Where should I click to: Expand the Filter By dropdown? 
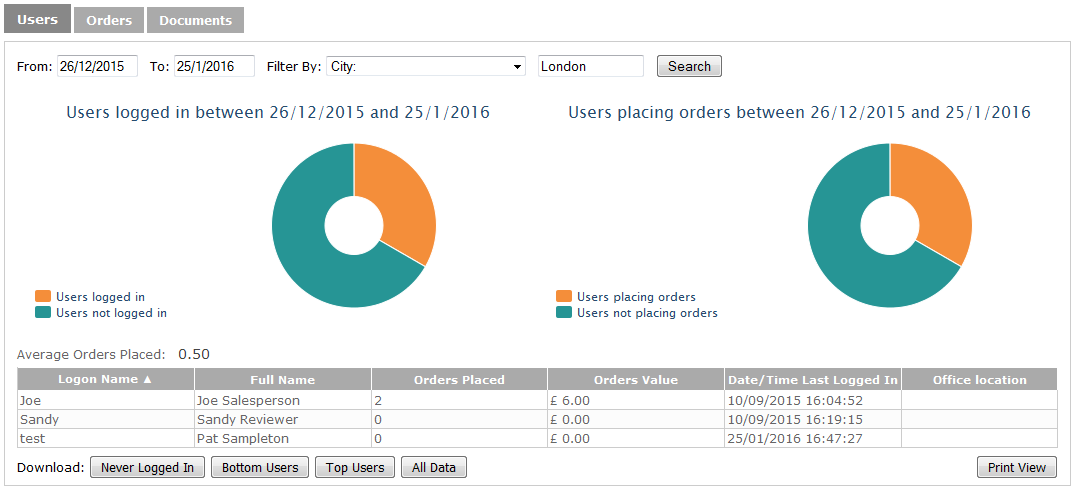(426, 66)
